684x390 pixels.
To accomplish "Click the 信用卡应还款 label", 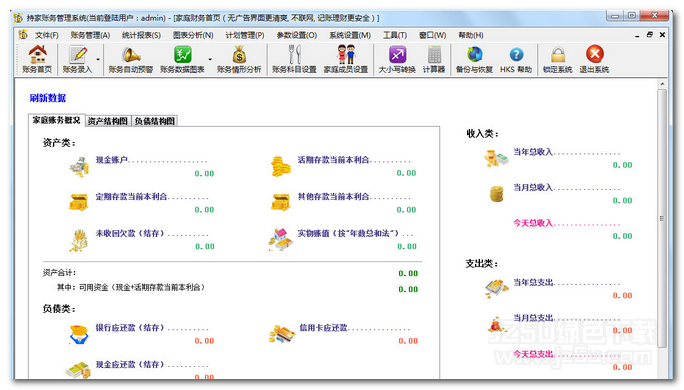I will pyautogui.click(x=323, y=327).
